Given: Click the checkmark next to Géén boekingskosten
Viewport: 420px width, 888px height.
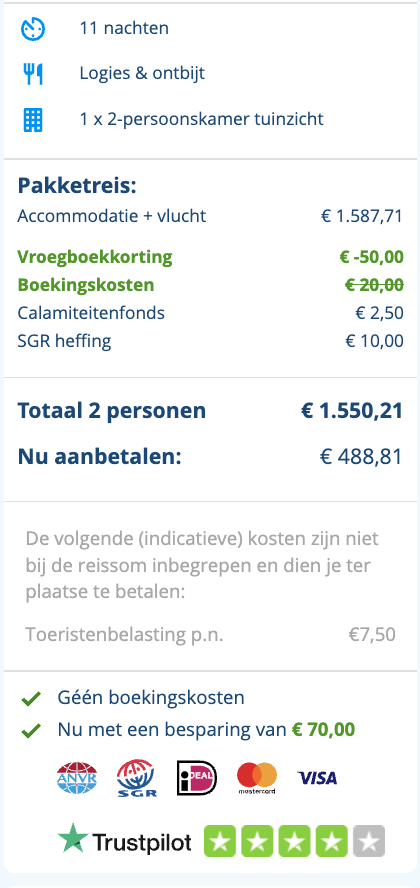Looking at the screenshot, I should tap(31, 699).
